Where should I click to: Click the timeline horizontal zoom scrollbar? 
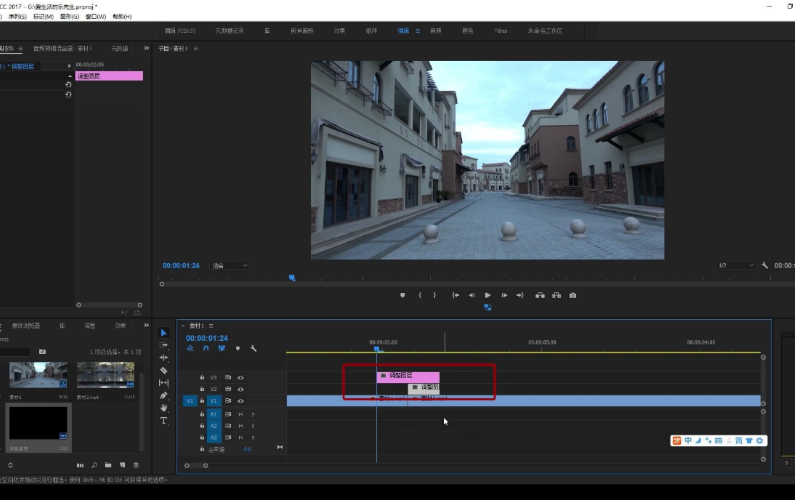pos(197,465)
